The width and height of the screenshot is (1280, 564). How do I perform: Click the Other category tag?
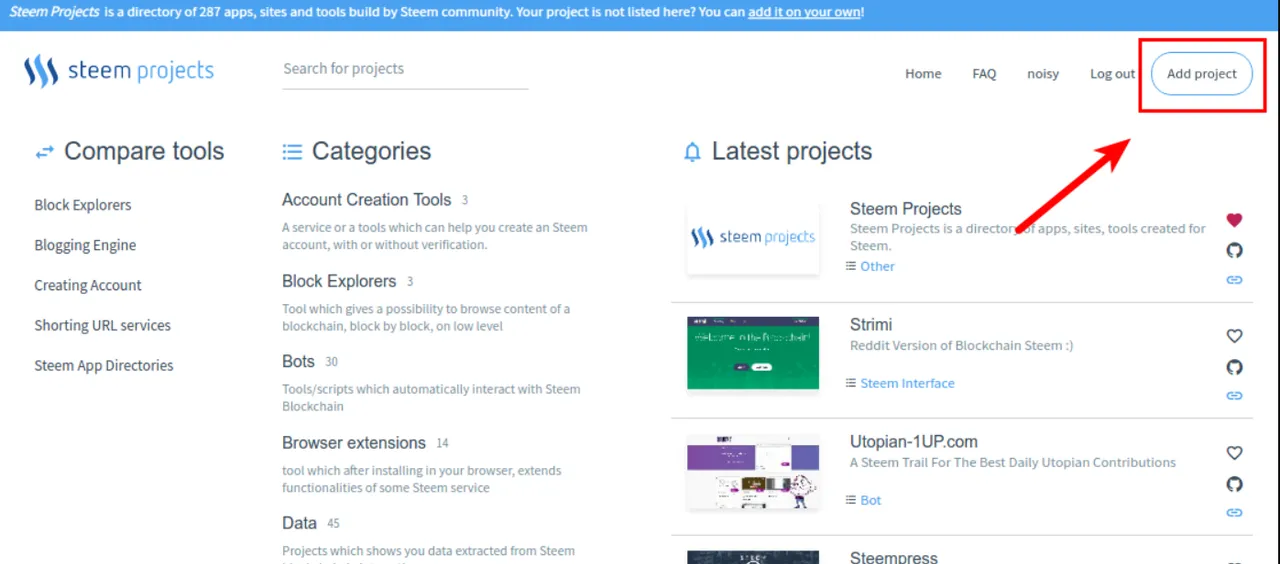pos(877,266)
